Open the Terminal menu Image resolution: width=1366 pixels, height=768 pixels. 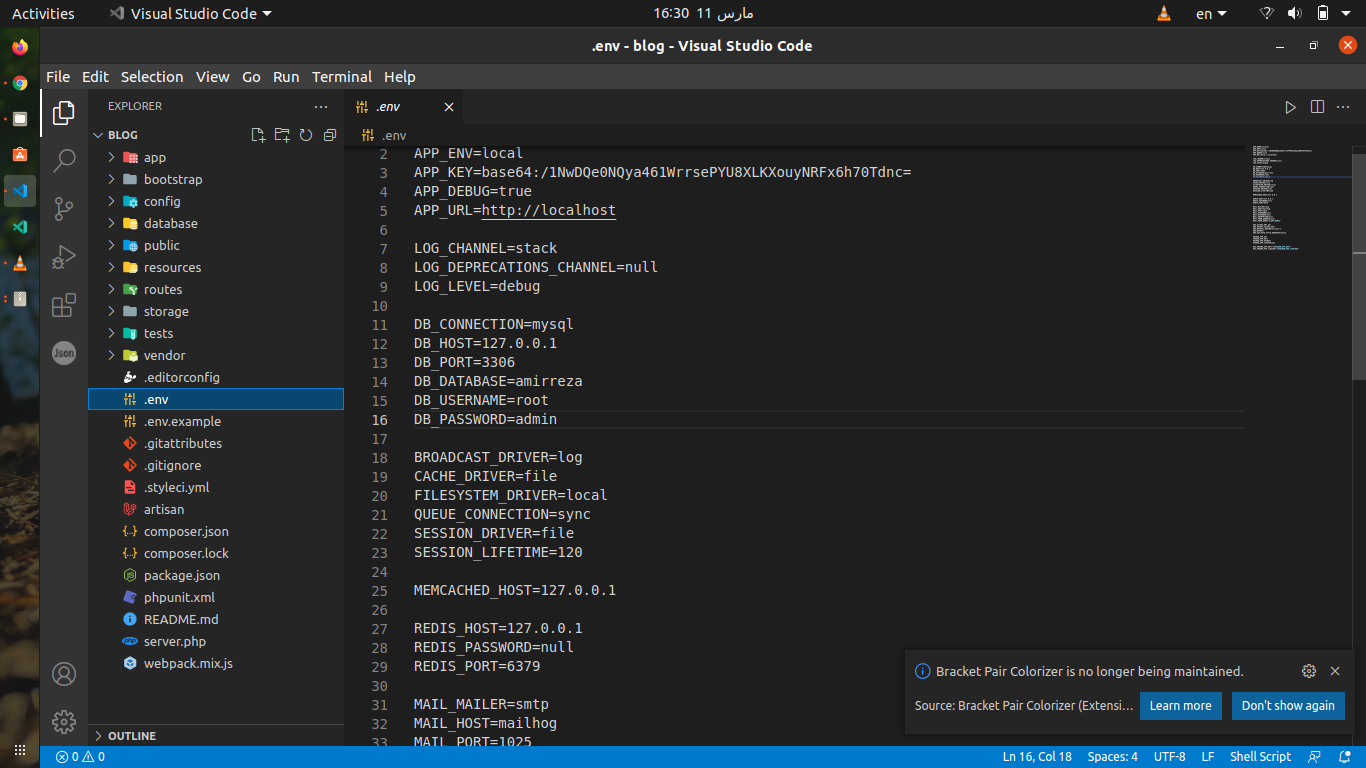point(342,77)
